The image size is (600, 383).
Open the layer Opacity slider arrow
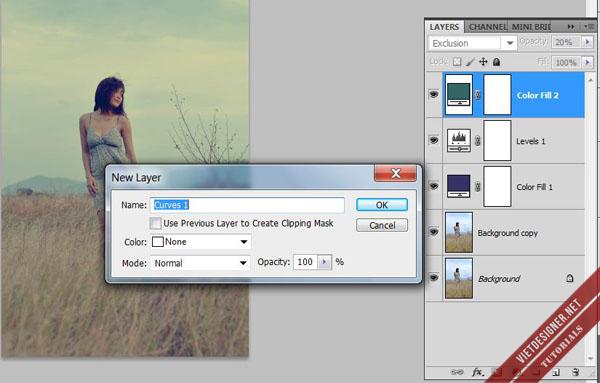pyautogui.click(x=587, y=42)
